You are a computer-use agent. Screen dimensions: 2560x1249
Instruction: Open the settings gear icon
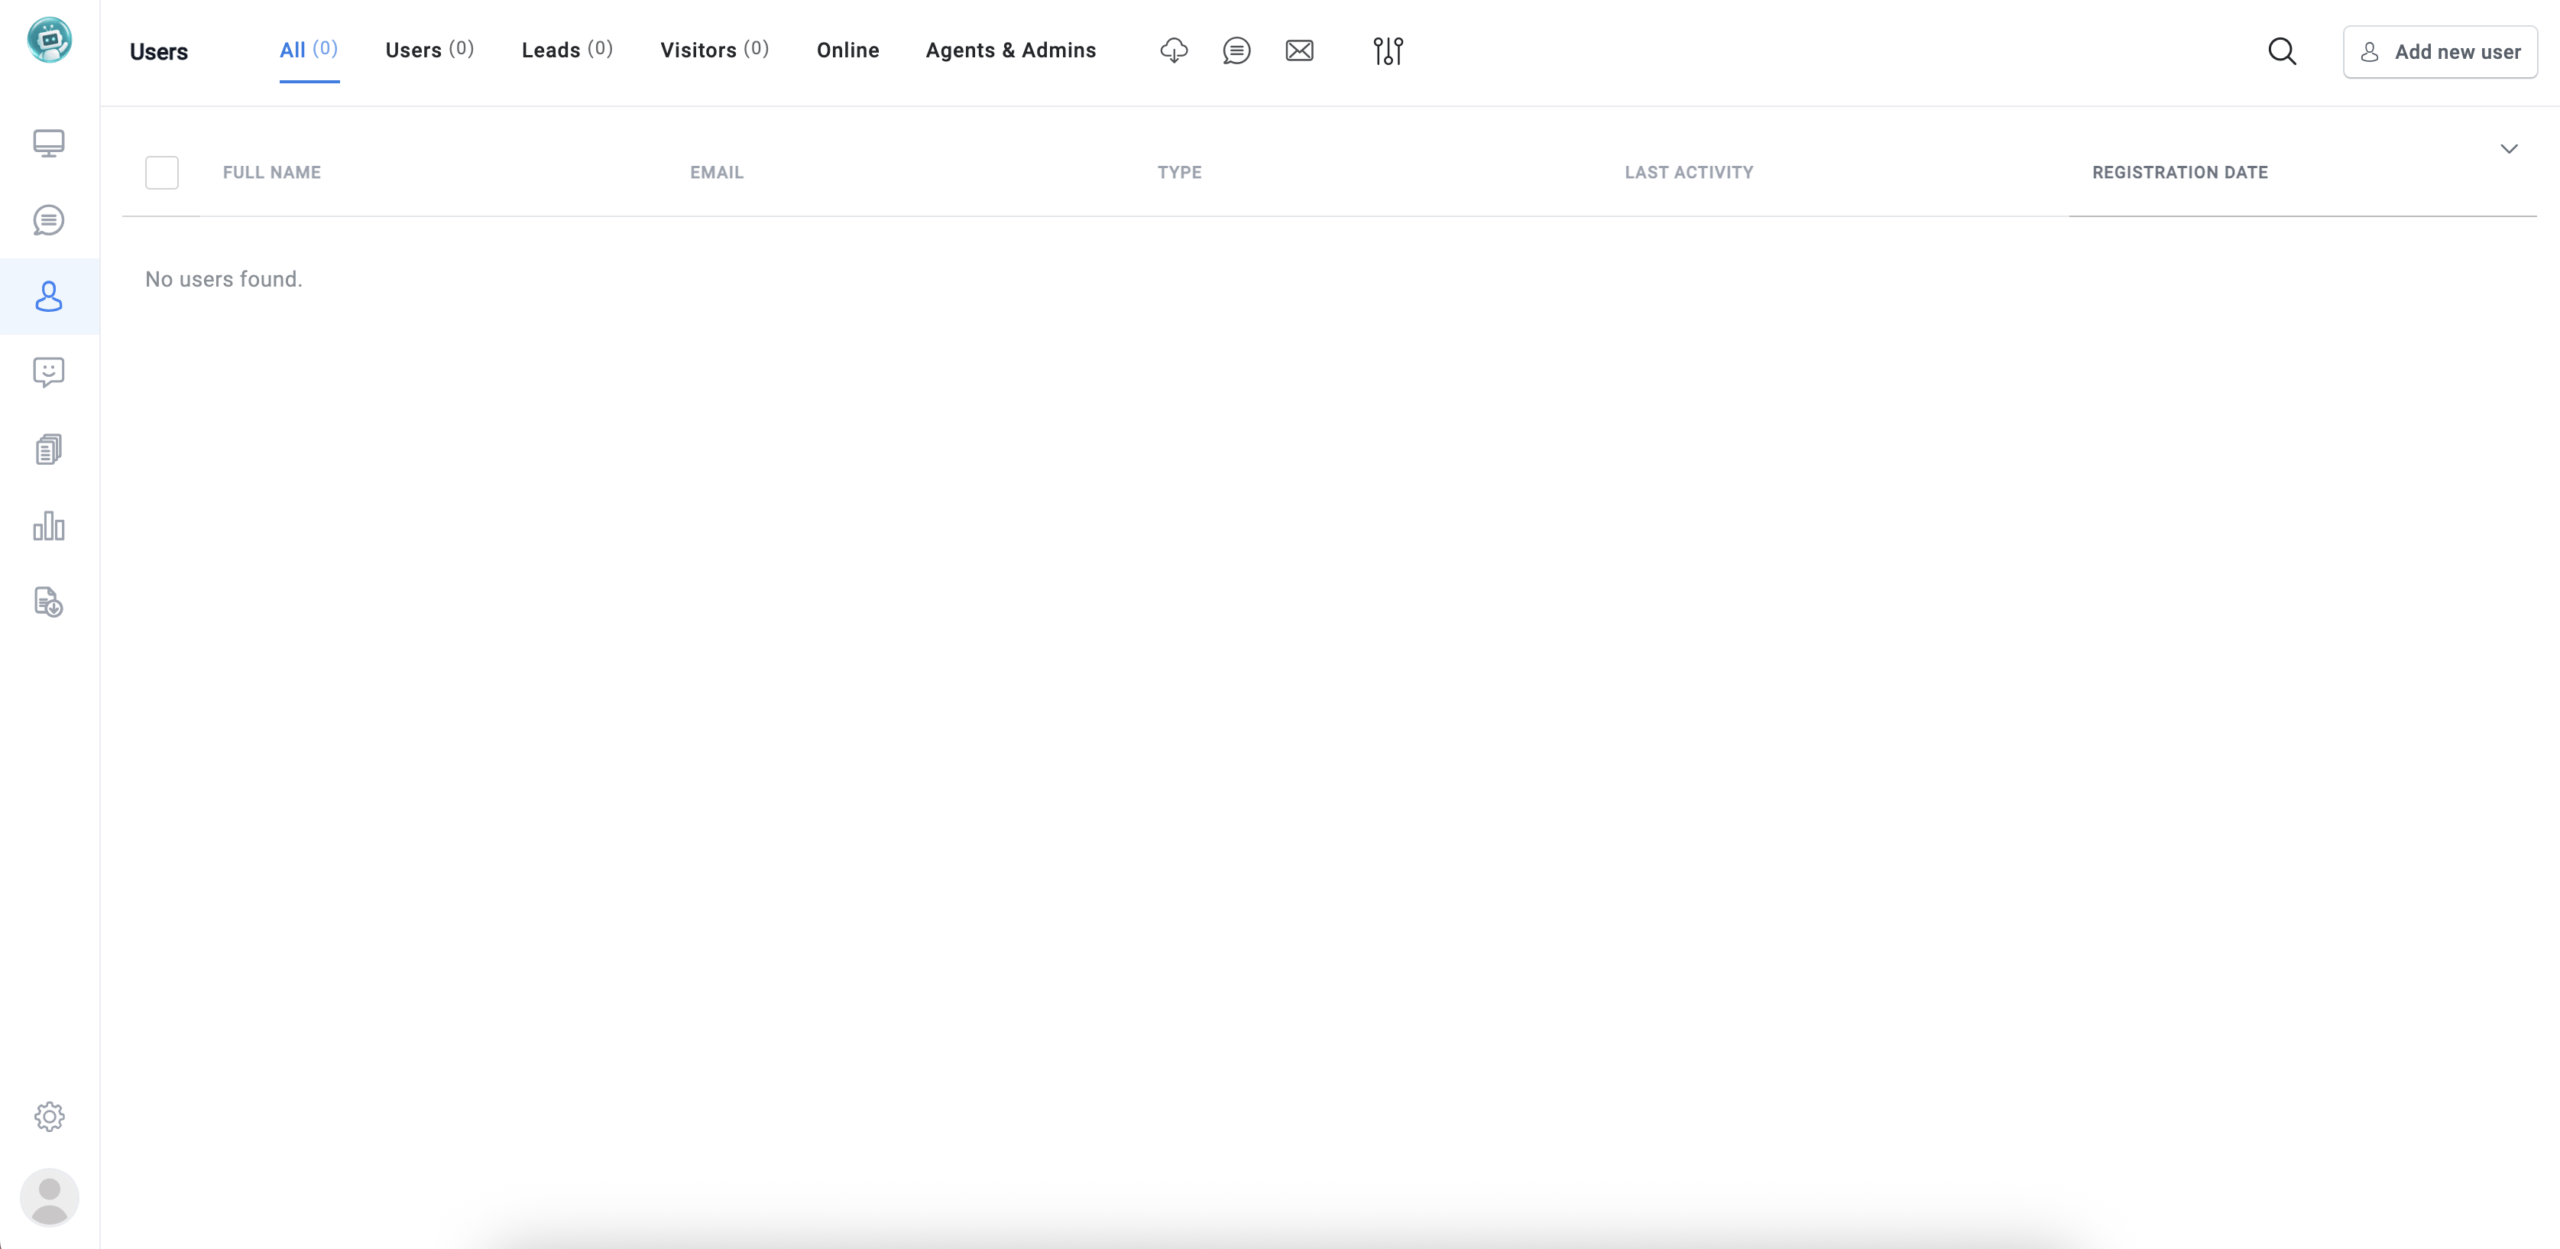(49, 1116)
